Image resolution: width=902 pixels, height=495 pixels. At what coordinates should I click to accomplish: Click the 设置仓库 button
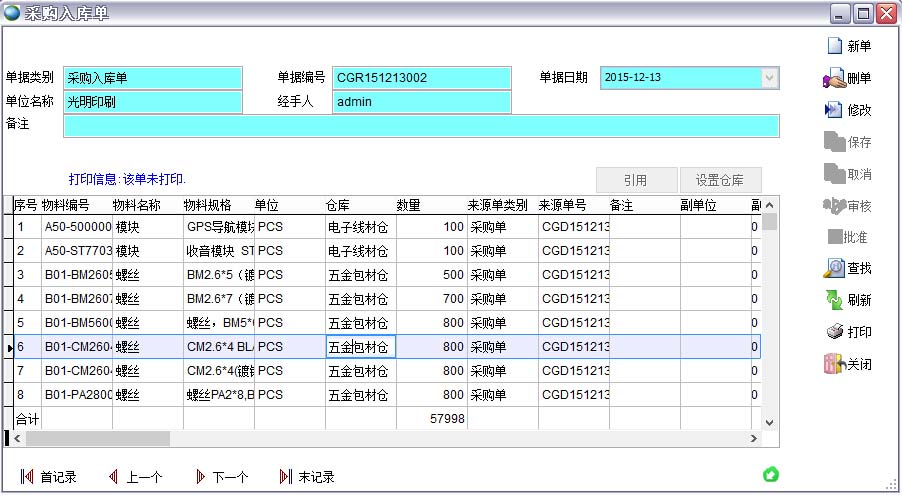point(721,180)
